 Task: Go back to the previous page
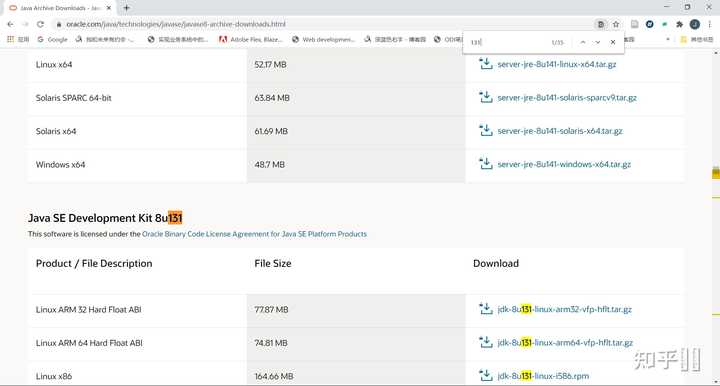click(11, 24)
